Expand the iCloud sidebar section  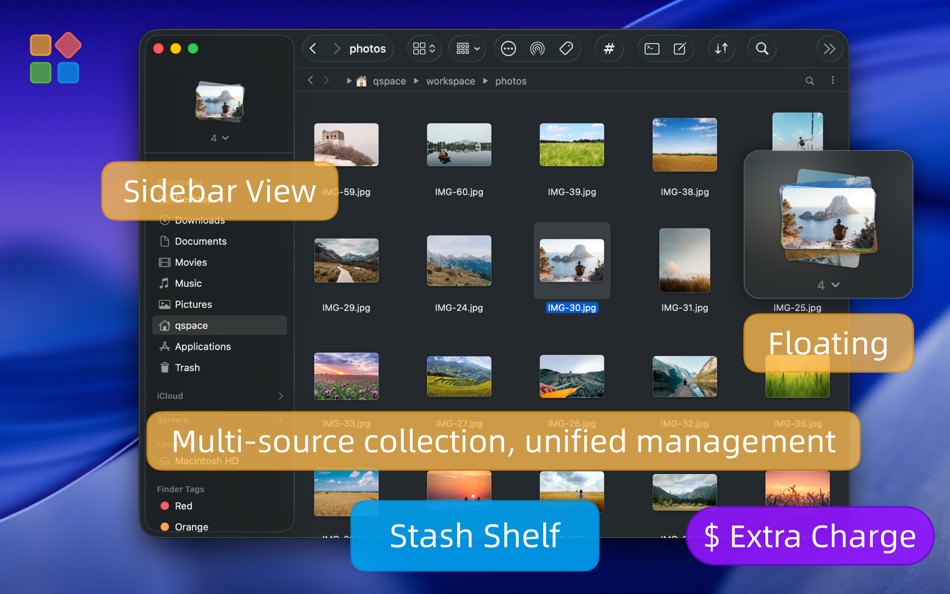click(281, 396)
